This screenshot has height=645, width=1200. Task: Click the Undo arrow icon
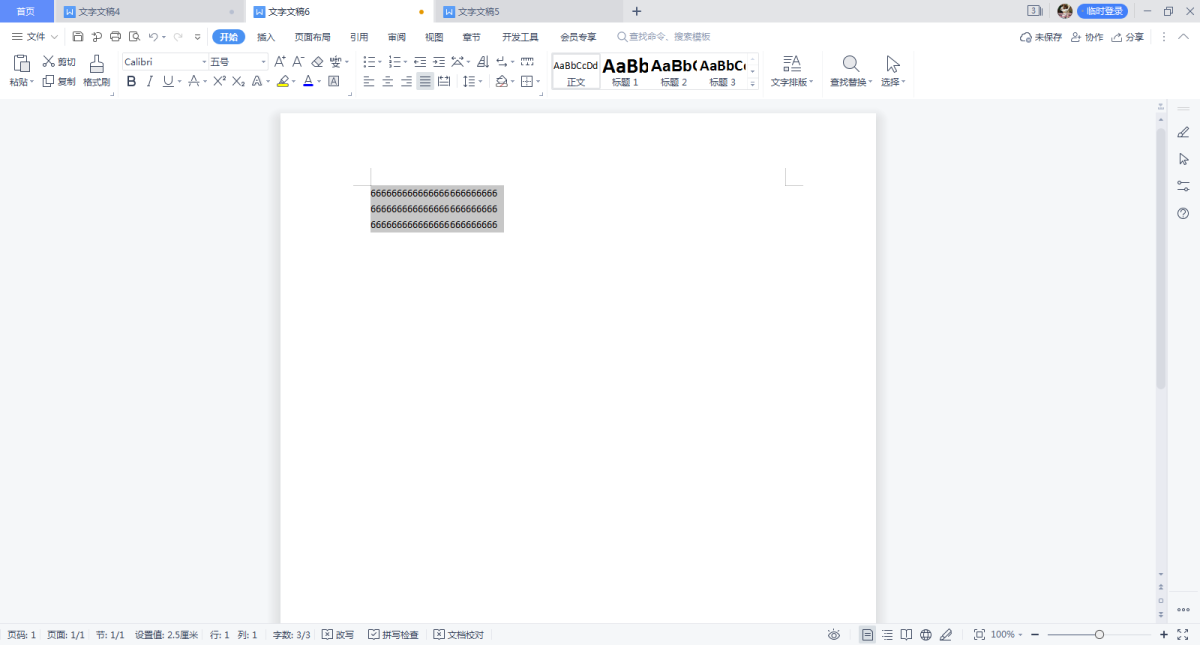[153, 37]
